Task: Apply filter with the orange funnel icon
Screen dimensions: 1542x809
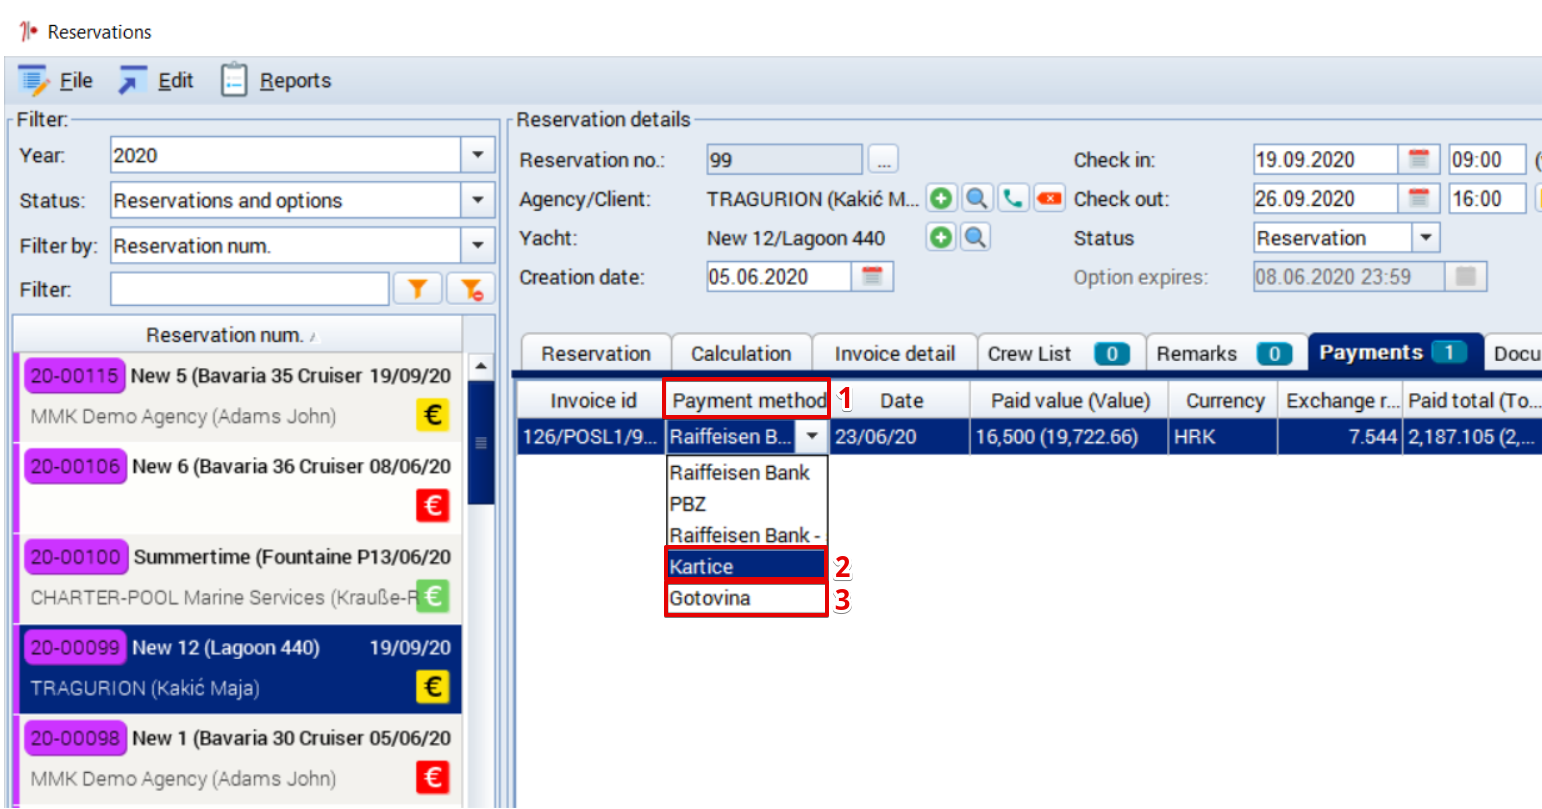Action: pyautogui.click(x=417, y=289)
